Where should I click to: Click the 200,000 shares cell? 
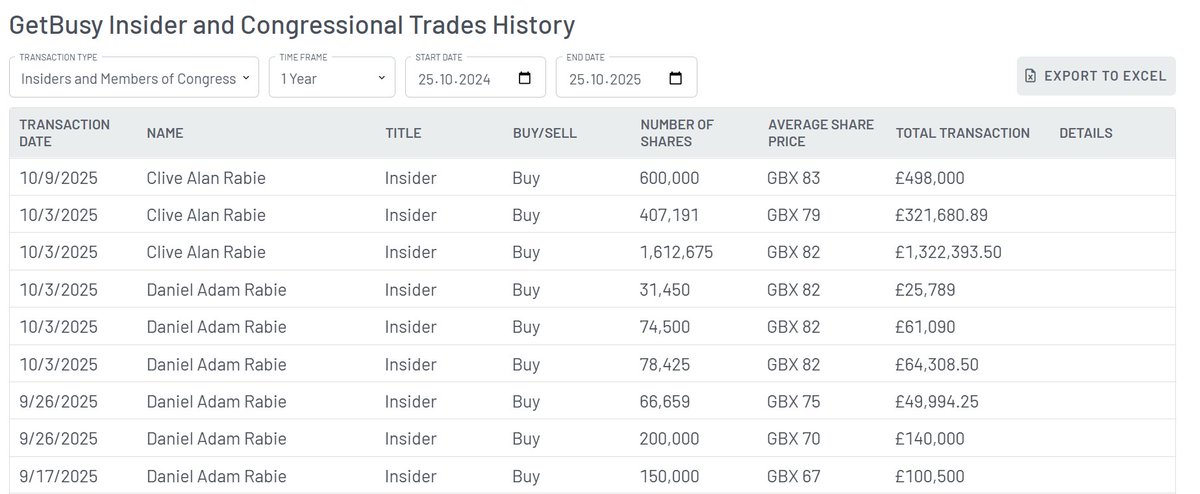click(669, 439)
